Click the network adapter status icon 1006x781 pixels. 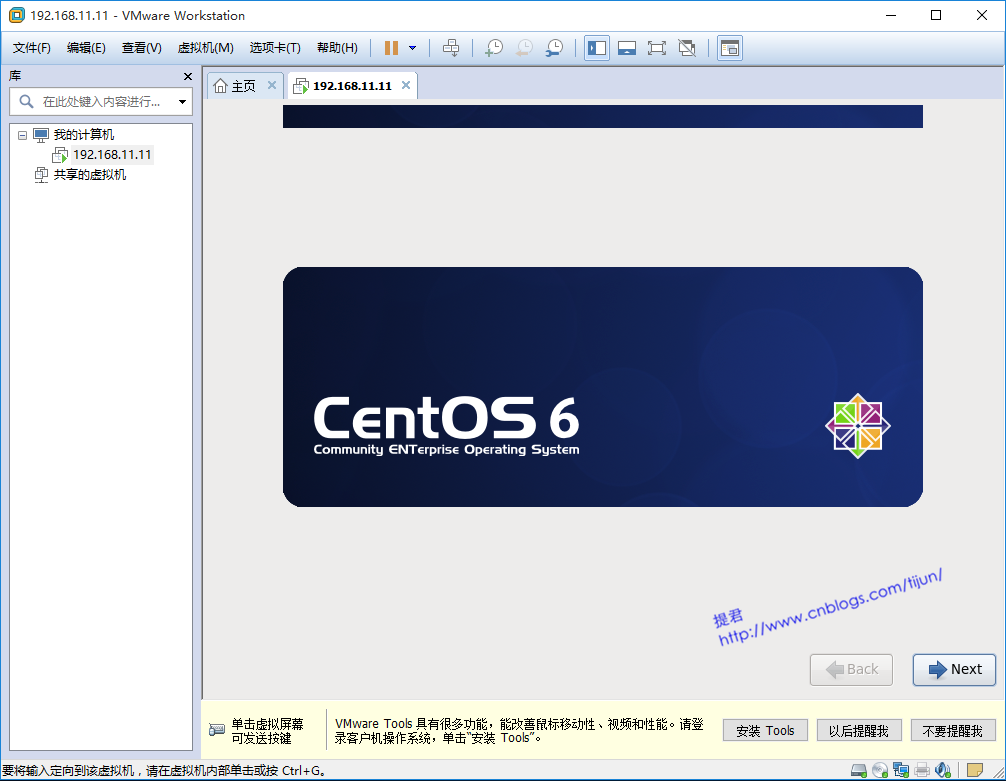(901, 770)
